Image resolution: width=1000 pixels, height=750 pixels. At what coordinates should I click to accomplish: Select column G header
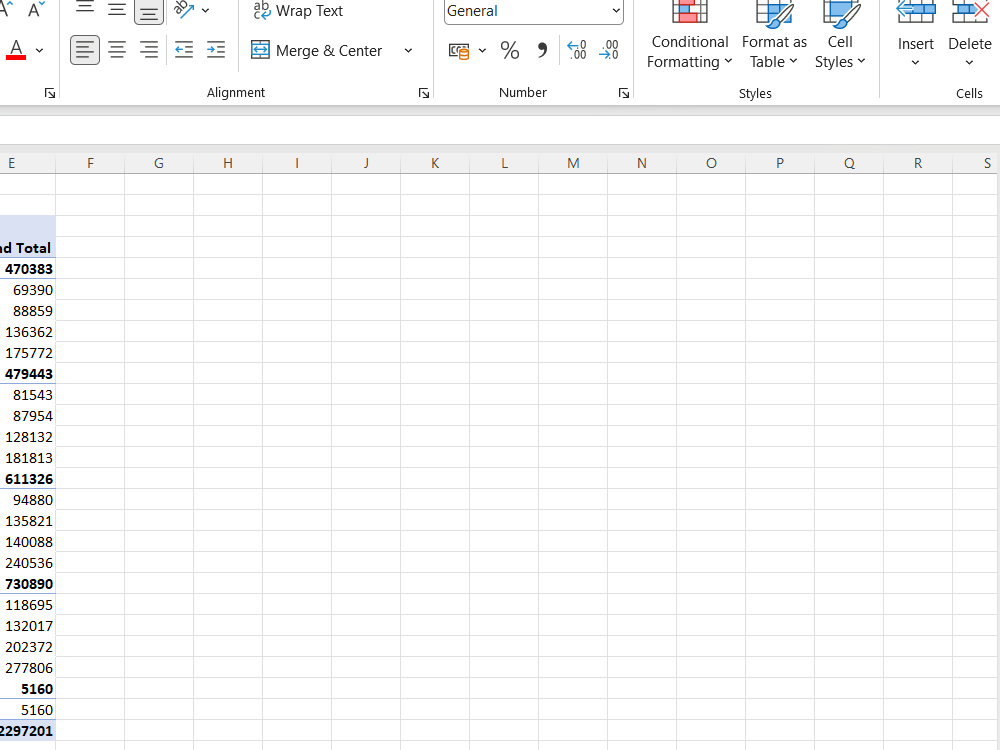point(159,163)
